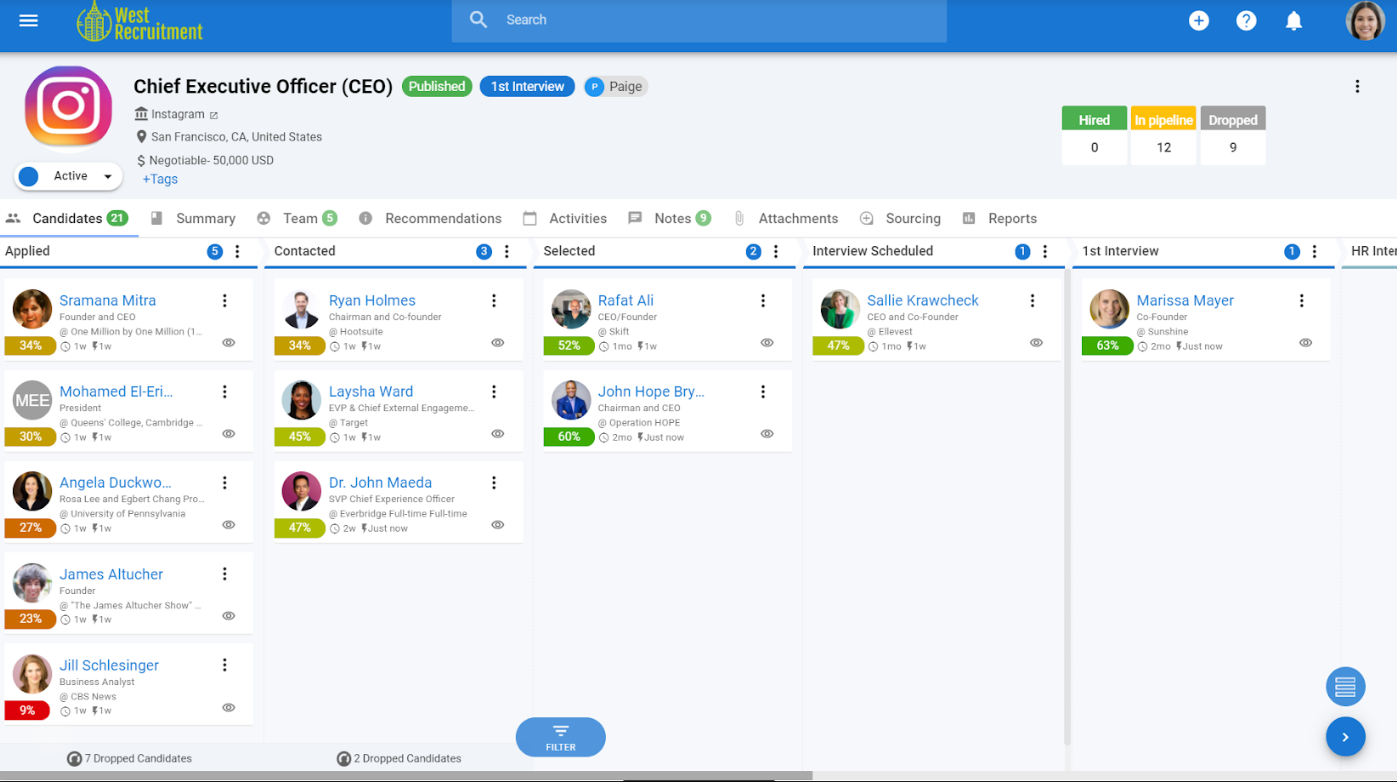
Task: Go to the Activities tab
Action: (565, 219)
